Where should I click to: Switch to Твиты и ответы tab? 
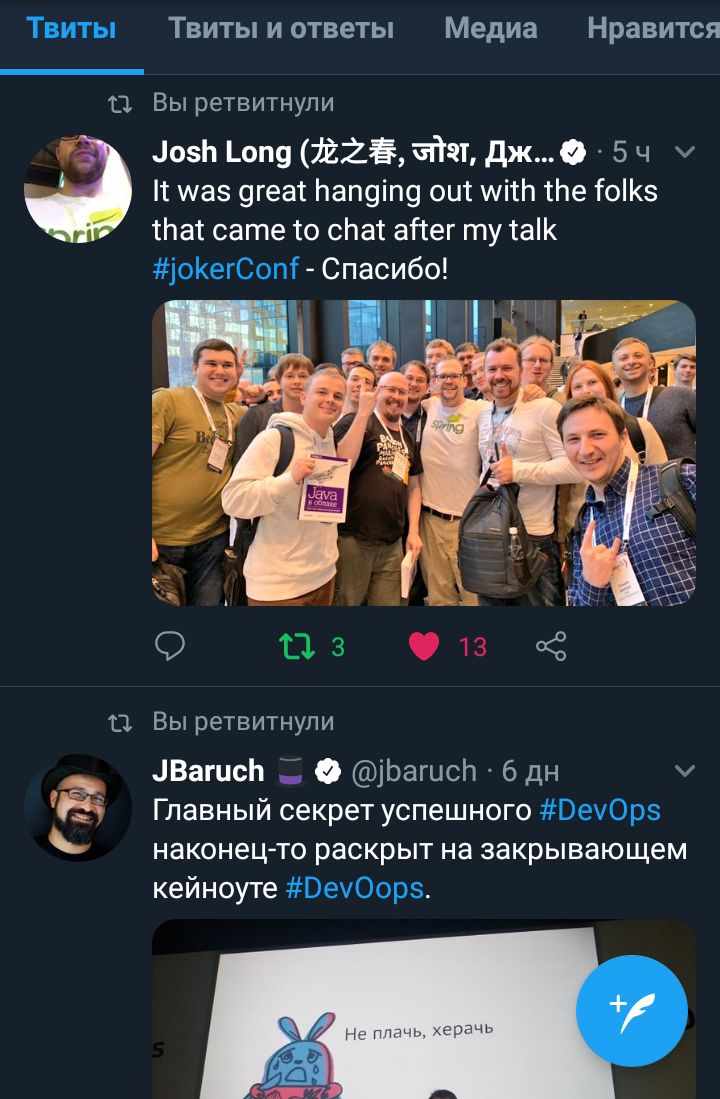point(280,29)
